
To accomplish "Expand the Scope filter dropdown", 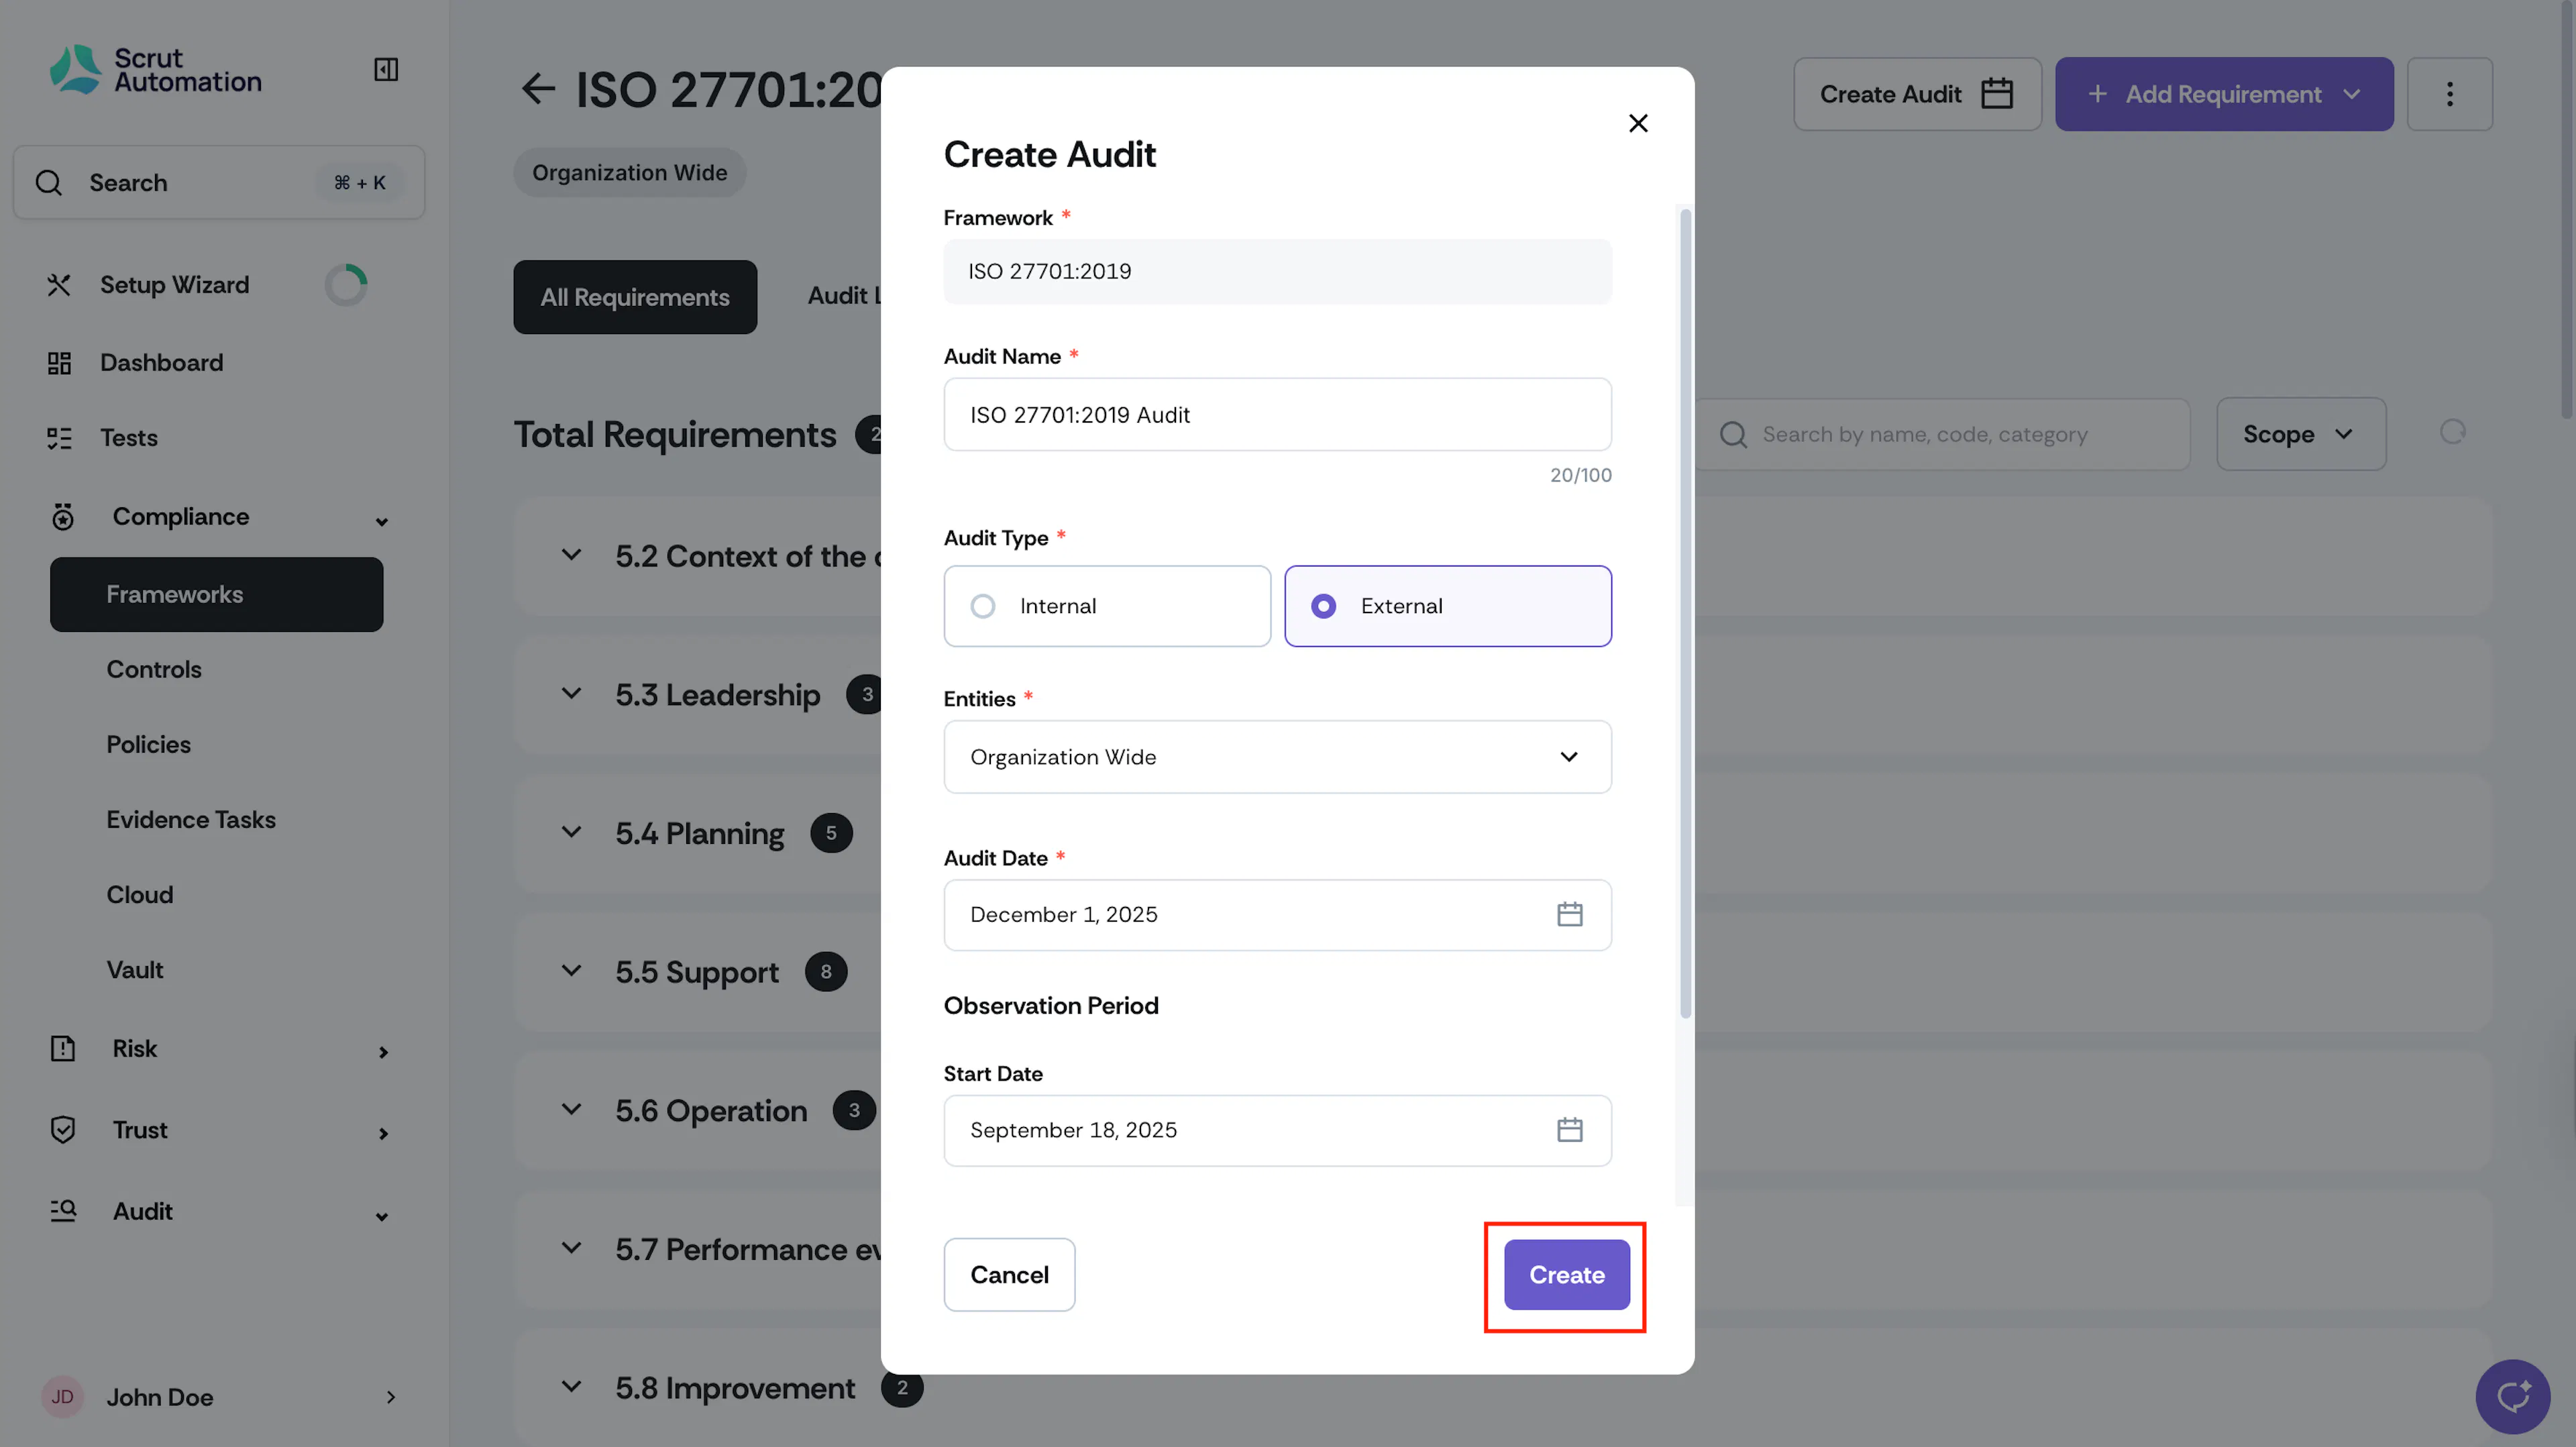I will click(2300, 434).
